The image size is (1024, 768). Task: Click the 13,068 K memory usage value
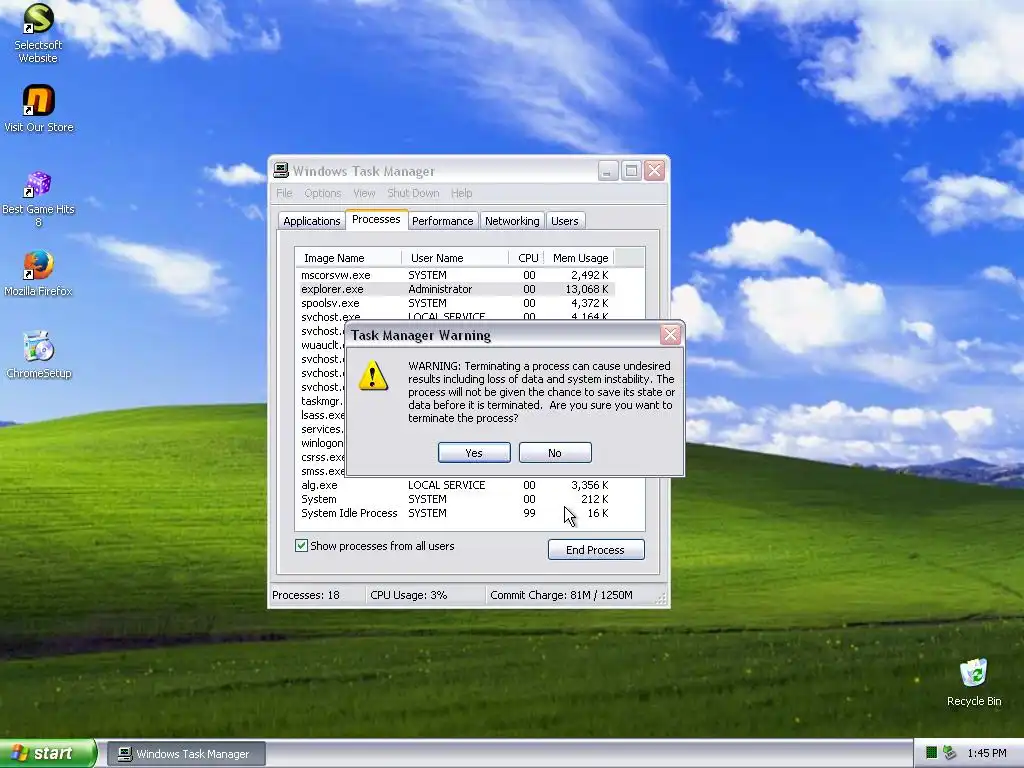tap(586, 289)
